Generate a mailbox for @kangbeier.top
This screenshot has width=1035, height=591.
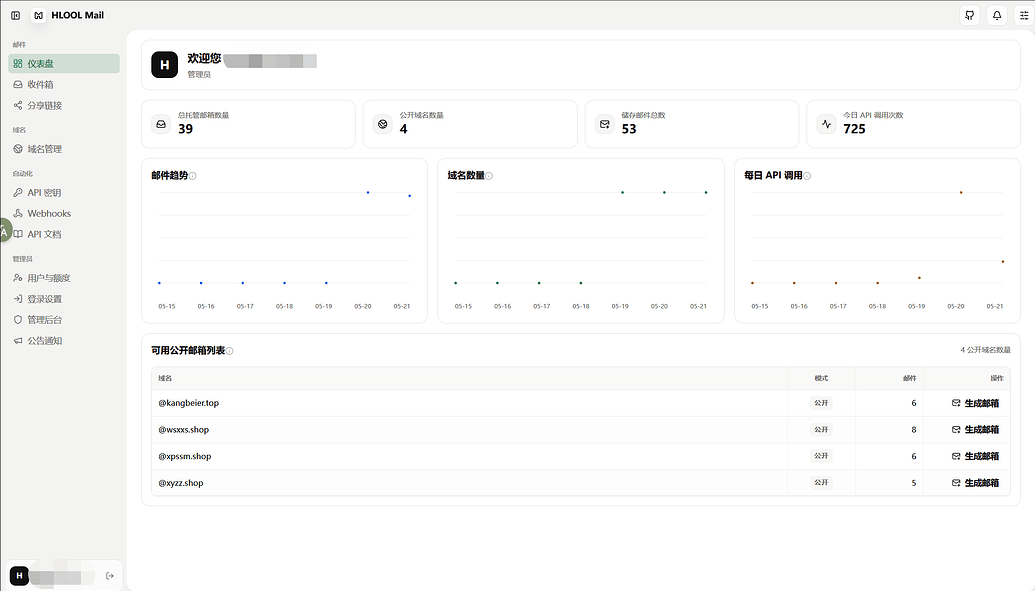tap(976, 403)
